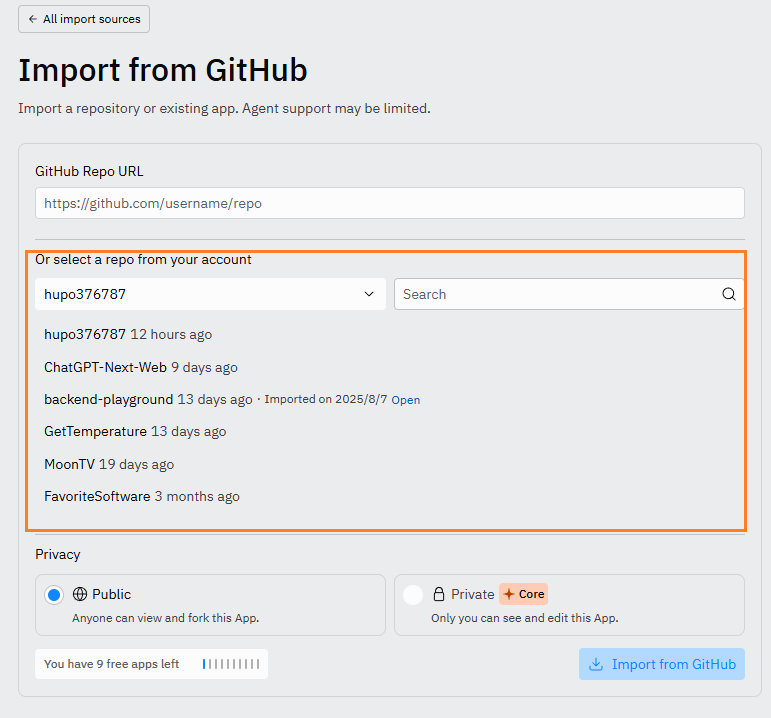
Task: Focus the GitHub Repo URL field
Action: pyautogui.click(x=390, y=203)
